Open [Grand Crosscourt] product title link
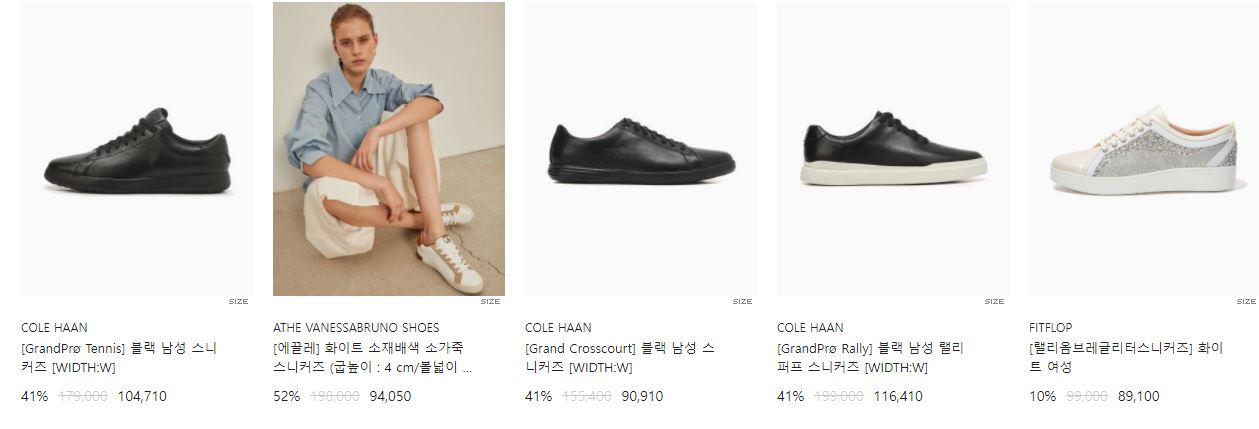 (620, 358)
